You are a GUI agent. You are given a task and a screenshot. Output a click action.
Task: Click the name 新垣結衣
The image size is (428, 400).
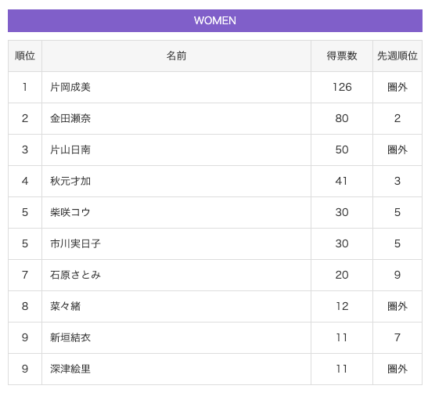click(70, 338)
